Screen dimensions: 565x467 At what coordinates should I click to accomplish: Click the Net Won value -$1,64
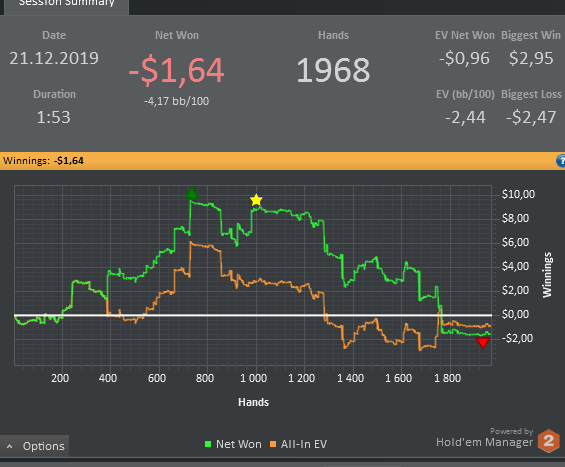(x=177, y=70)
